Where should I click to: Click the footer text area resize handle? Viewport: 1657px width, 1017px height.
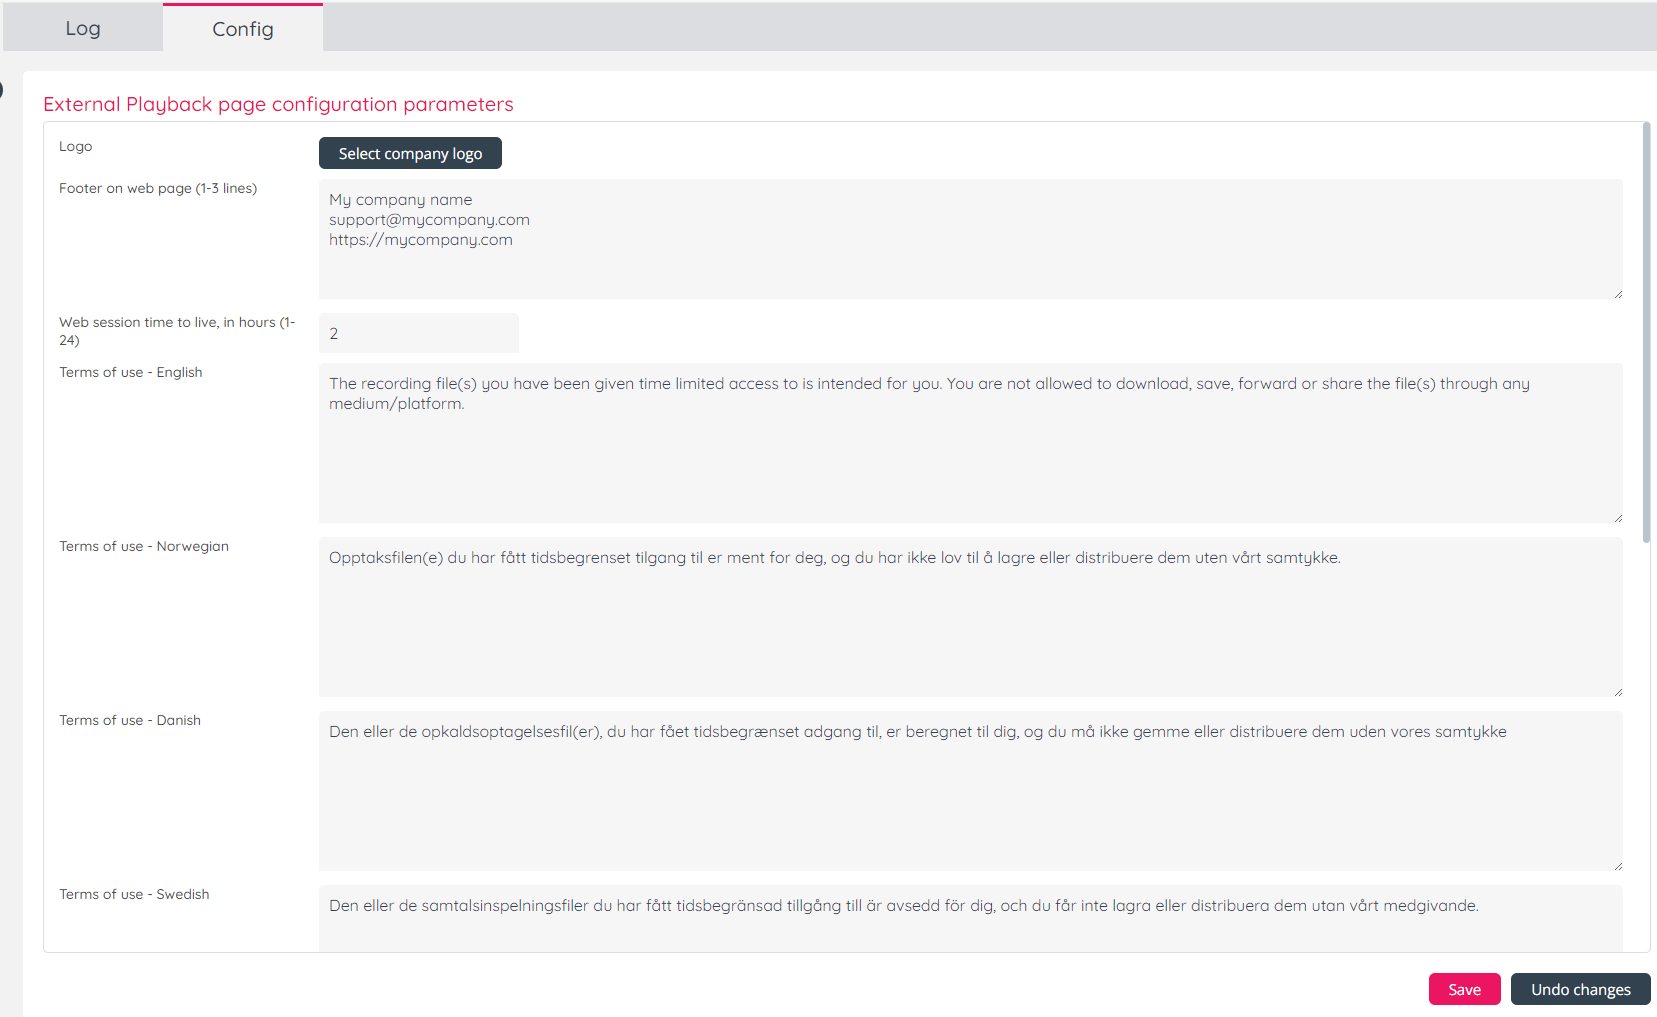[x=1617, y=293]
